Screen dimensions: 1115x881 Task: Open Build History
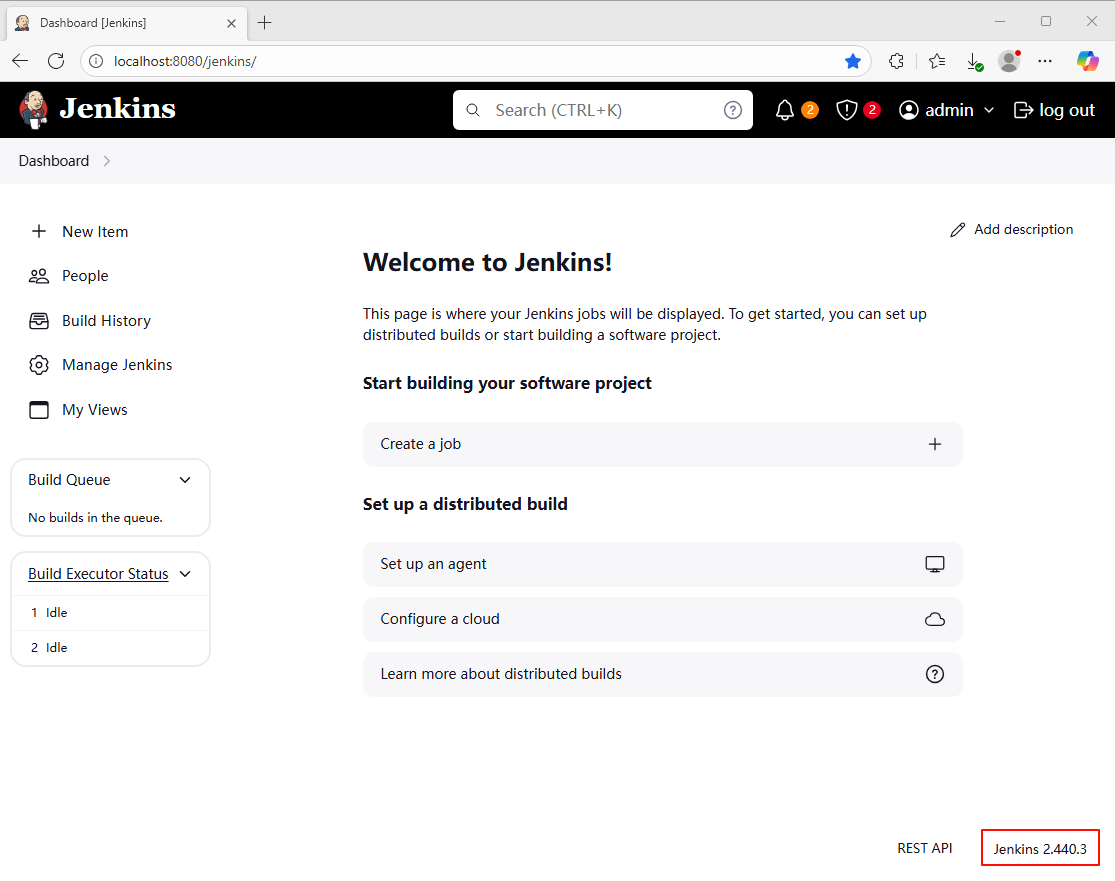[107, 321]
